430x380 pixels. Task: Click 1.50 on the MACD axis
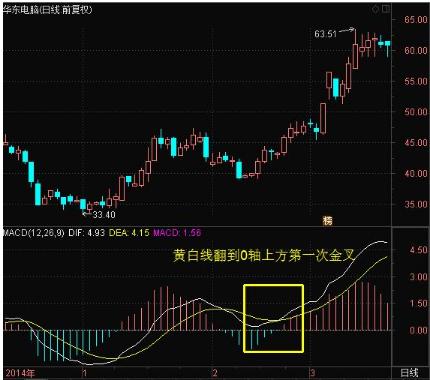418,304
